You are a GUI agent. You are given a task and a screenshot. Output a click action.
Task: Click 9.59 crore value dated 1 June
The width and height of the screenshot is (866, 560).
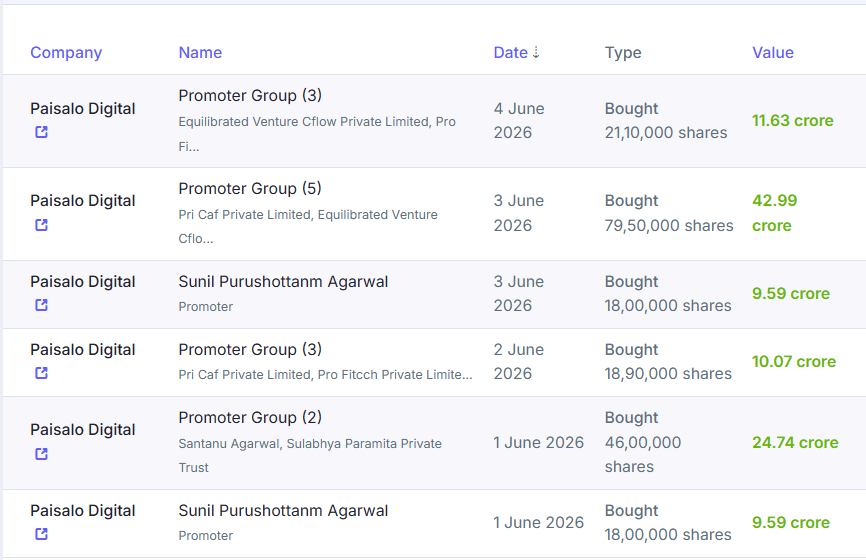point(791,522)
